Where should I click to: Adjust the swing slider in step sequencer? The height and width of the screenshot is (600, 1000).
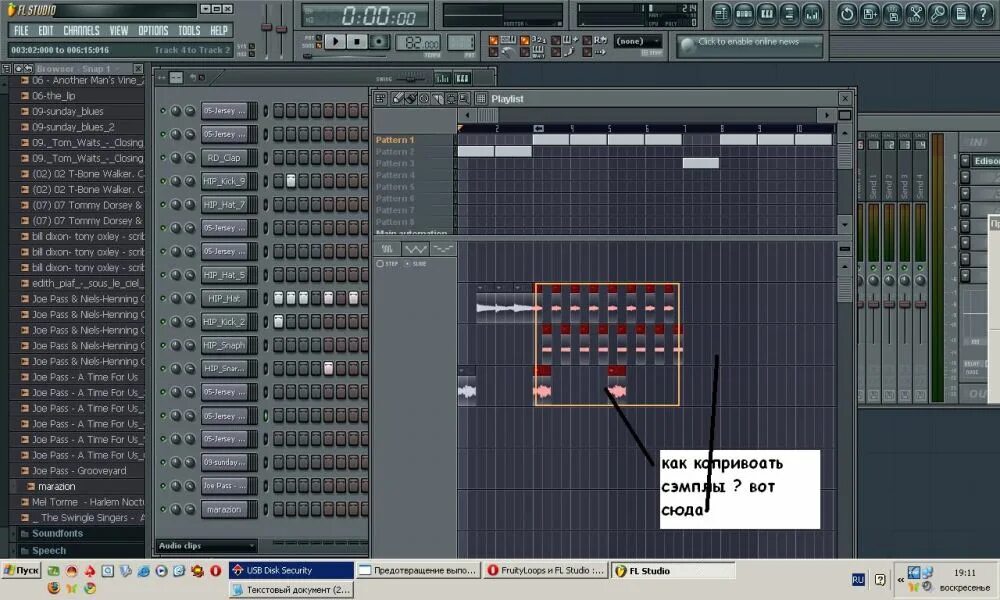coord(409,78)
